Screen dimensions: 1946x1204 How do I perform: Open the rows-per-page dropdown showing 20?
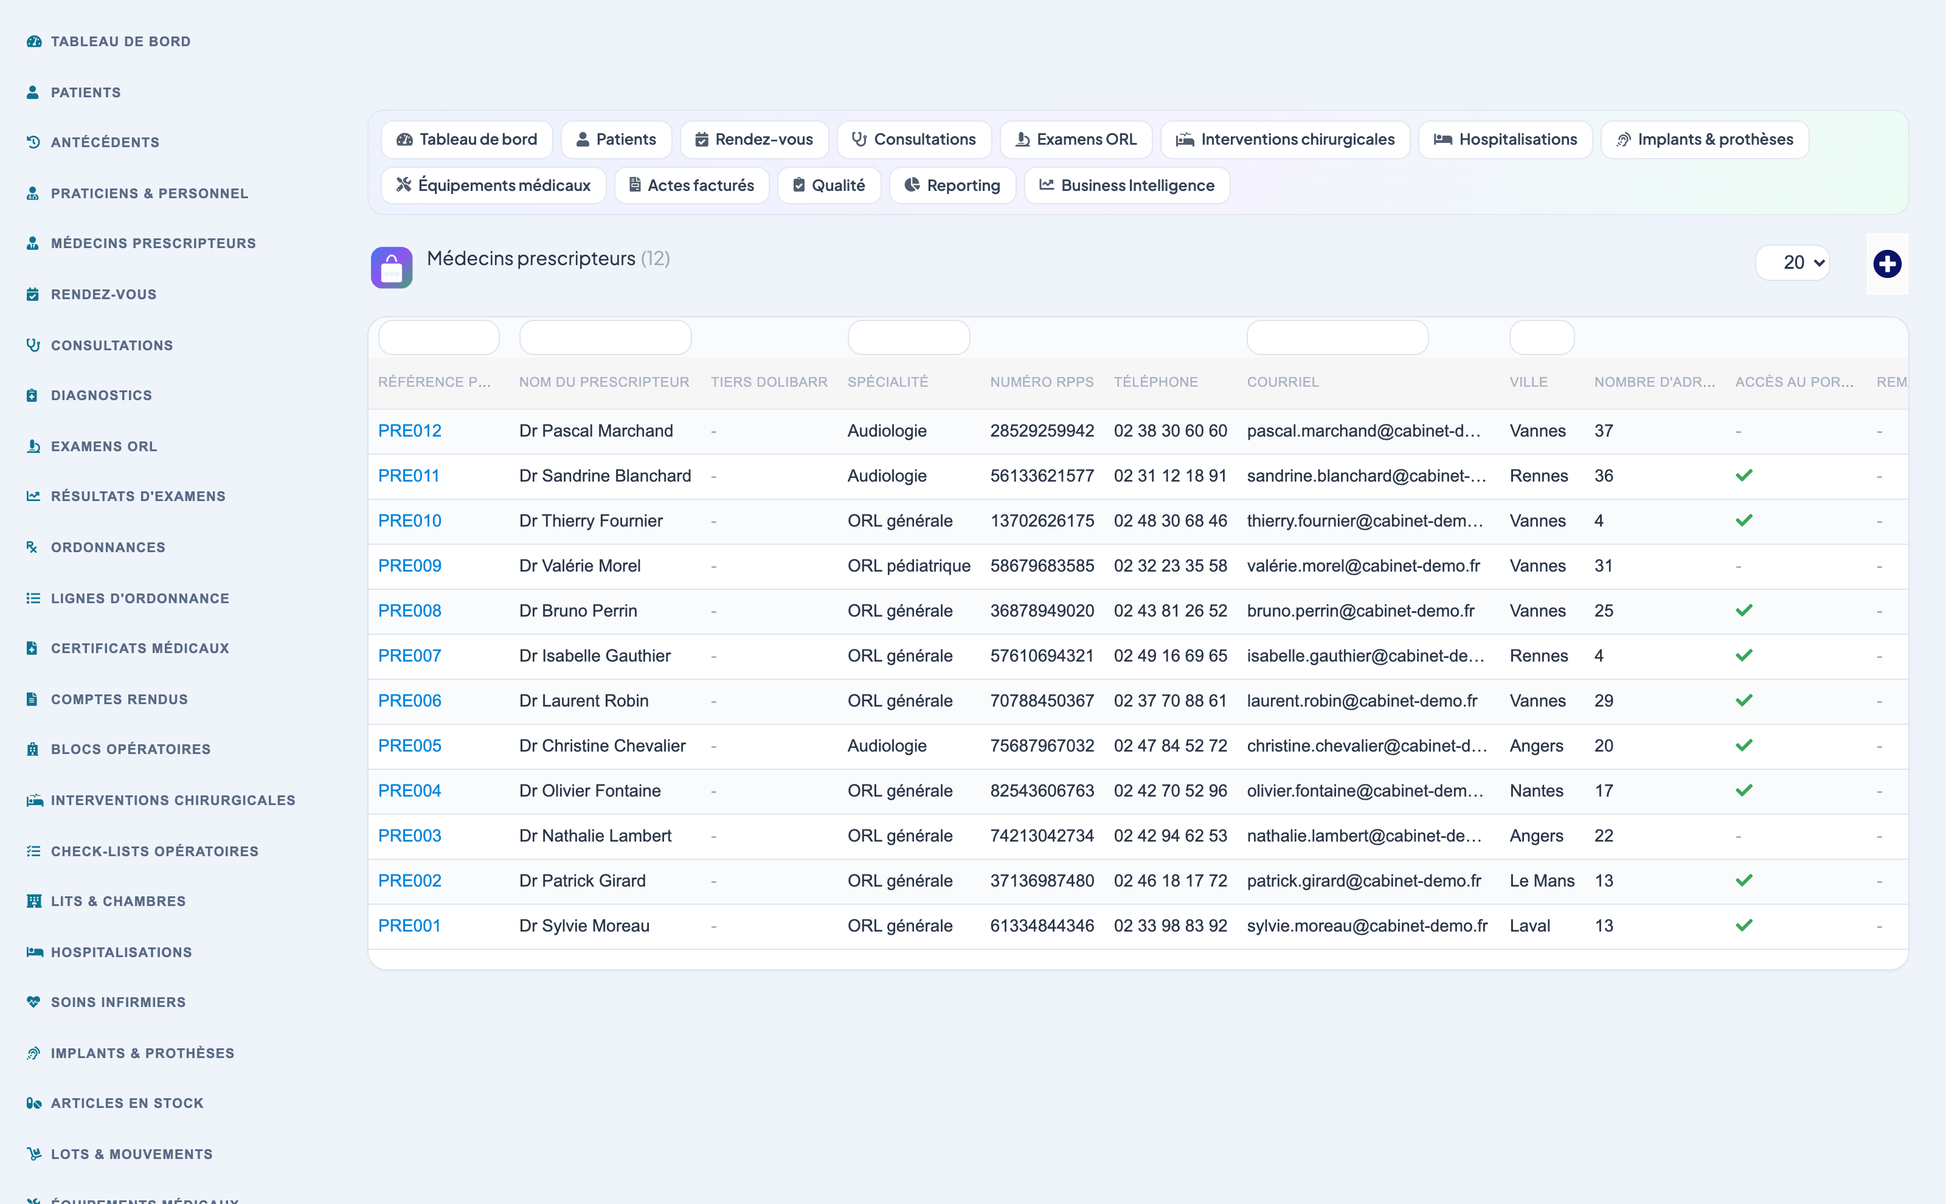pyautogui.click(x=1793, y=263)
